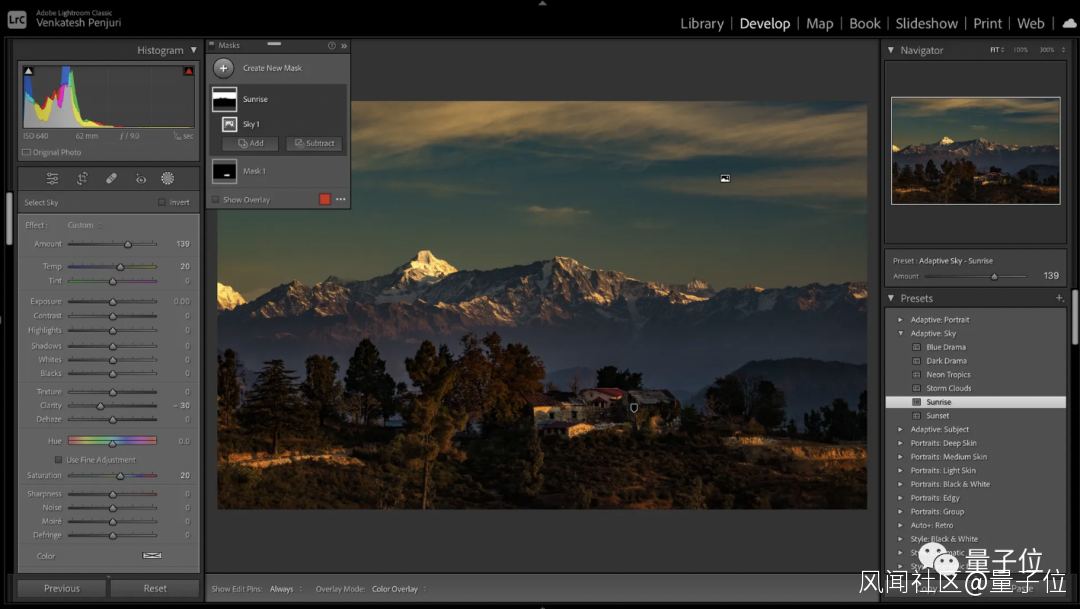Viewport: 1080px width, 609px height.
Task: Click the red overlay color swatch
Action: (x=324, y=199)
